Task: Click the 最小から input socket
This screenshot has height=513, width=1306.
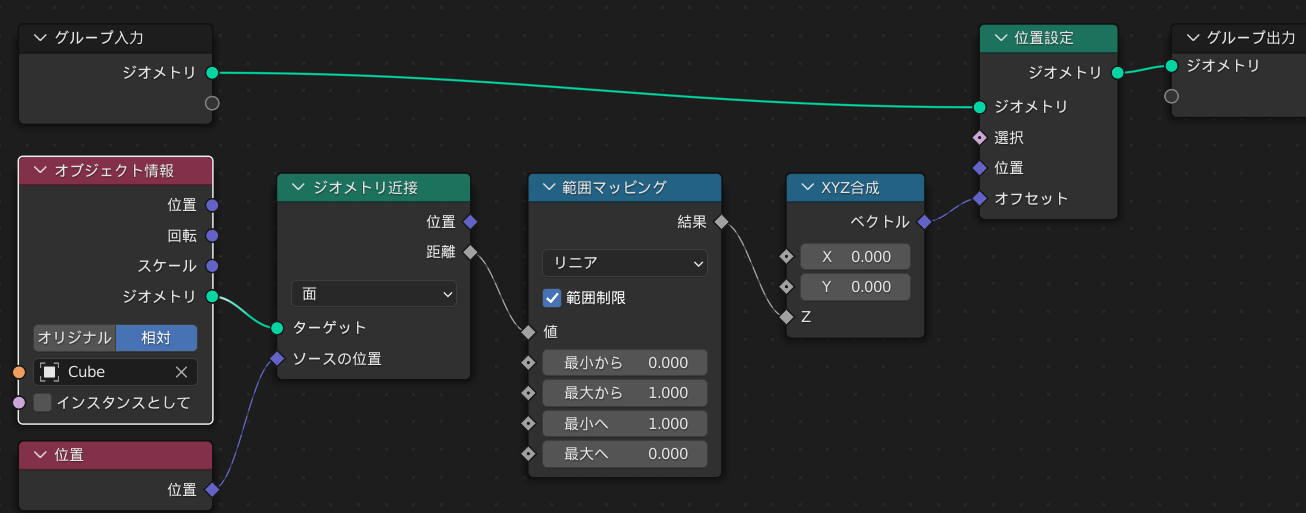Action: point(528,362)
